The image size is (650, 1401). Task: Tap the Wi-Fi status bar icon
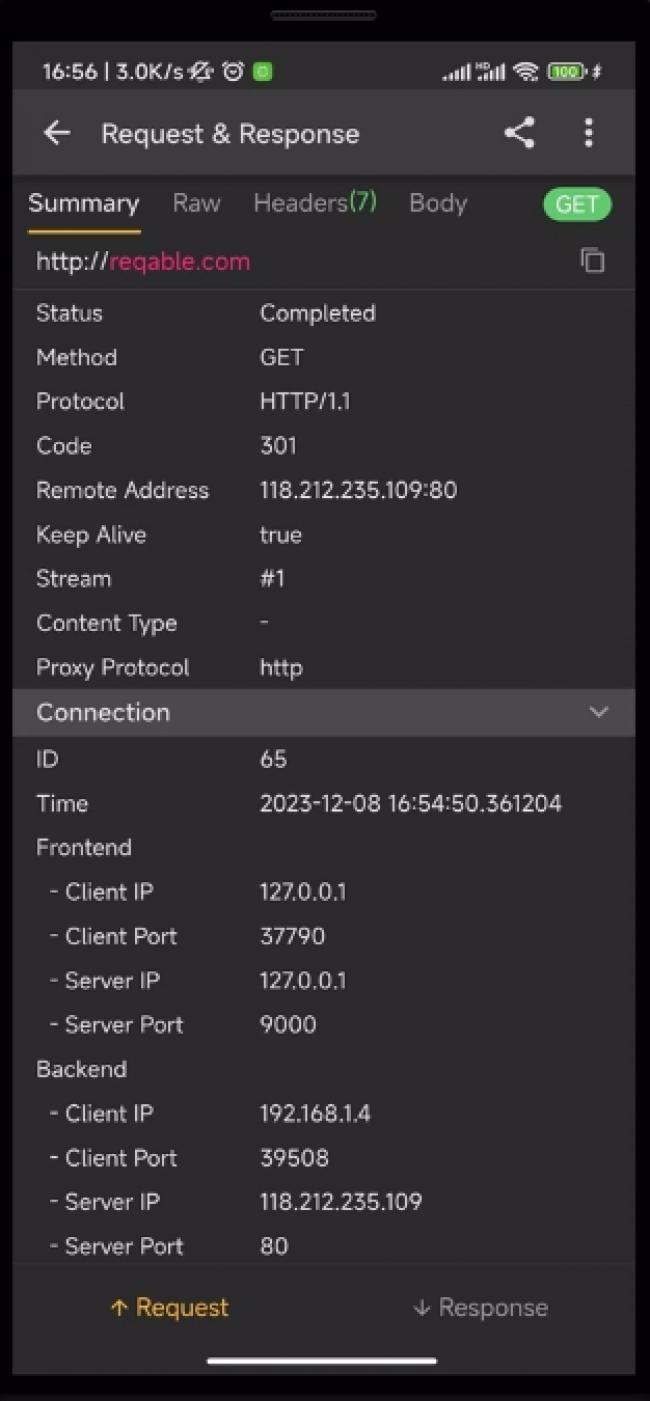[525, 72]
